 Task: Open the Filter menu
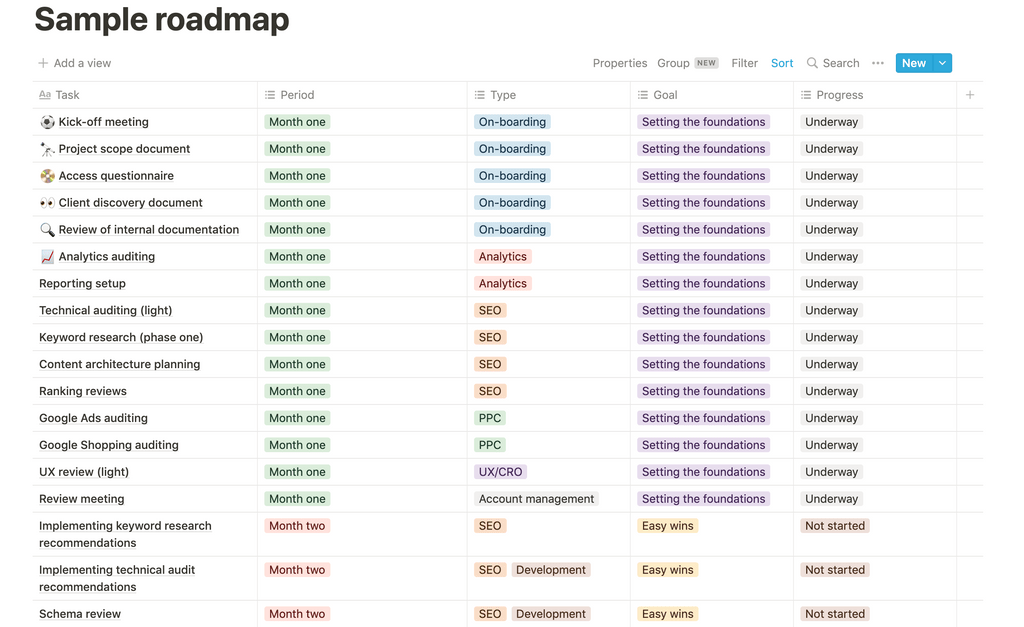744,63
